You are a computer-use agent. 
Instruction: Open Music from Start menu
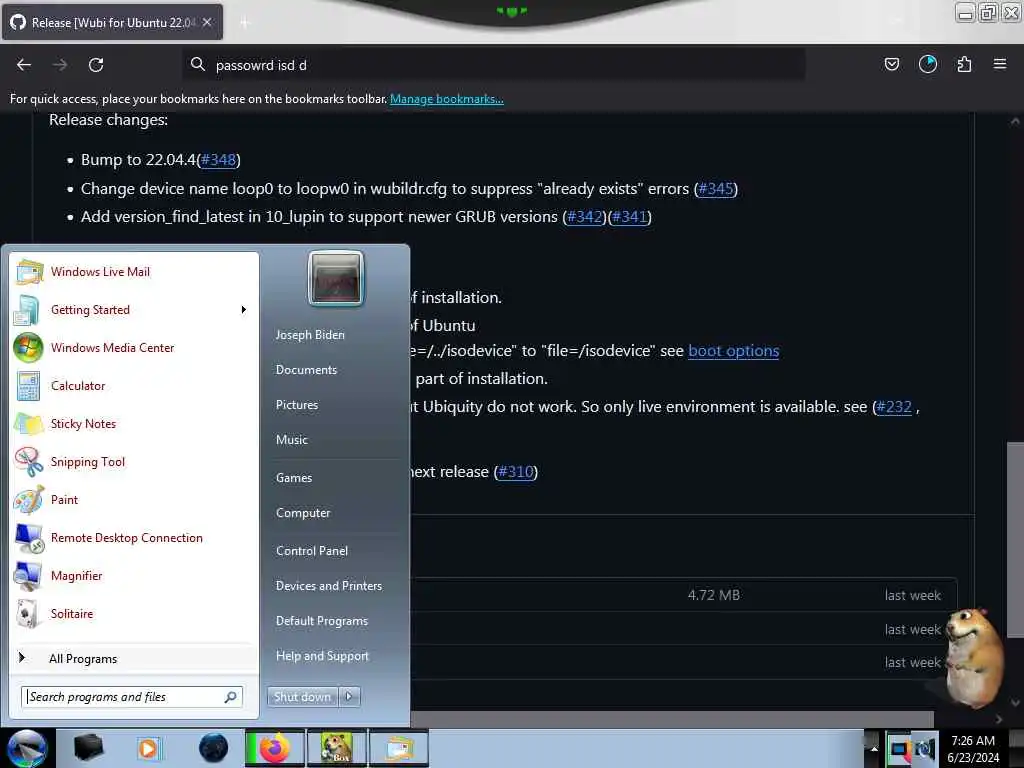(292, 440)
